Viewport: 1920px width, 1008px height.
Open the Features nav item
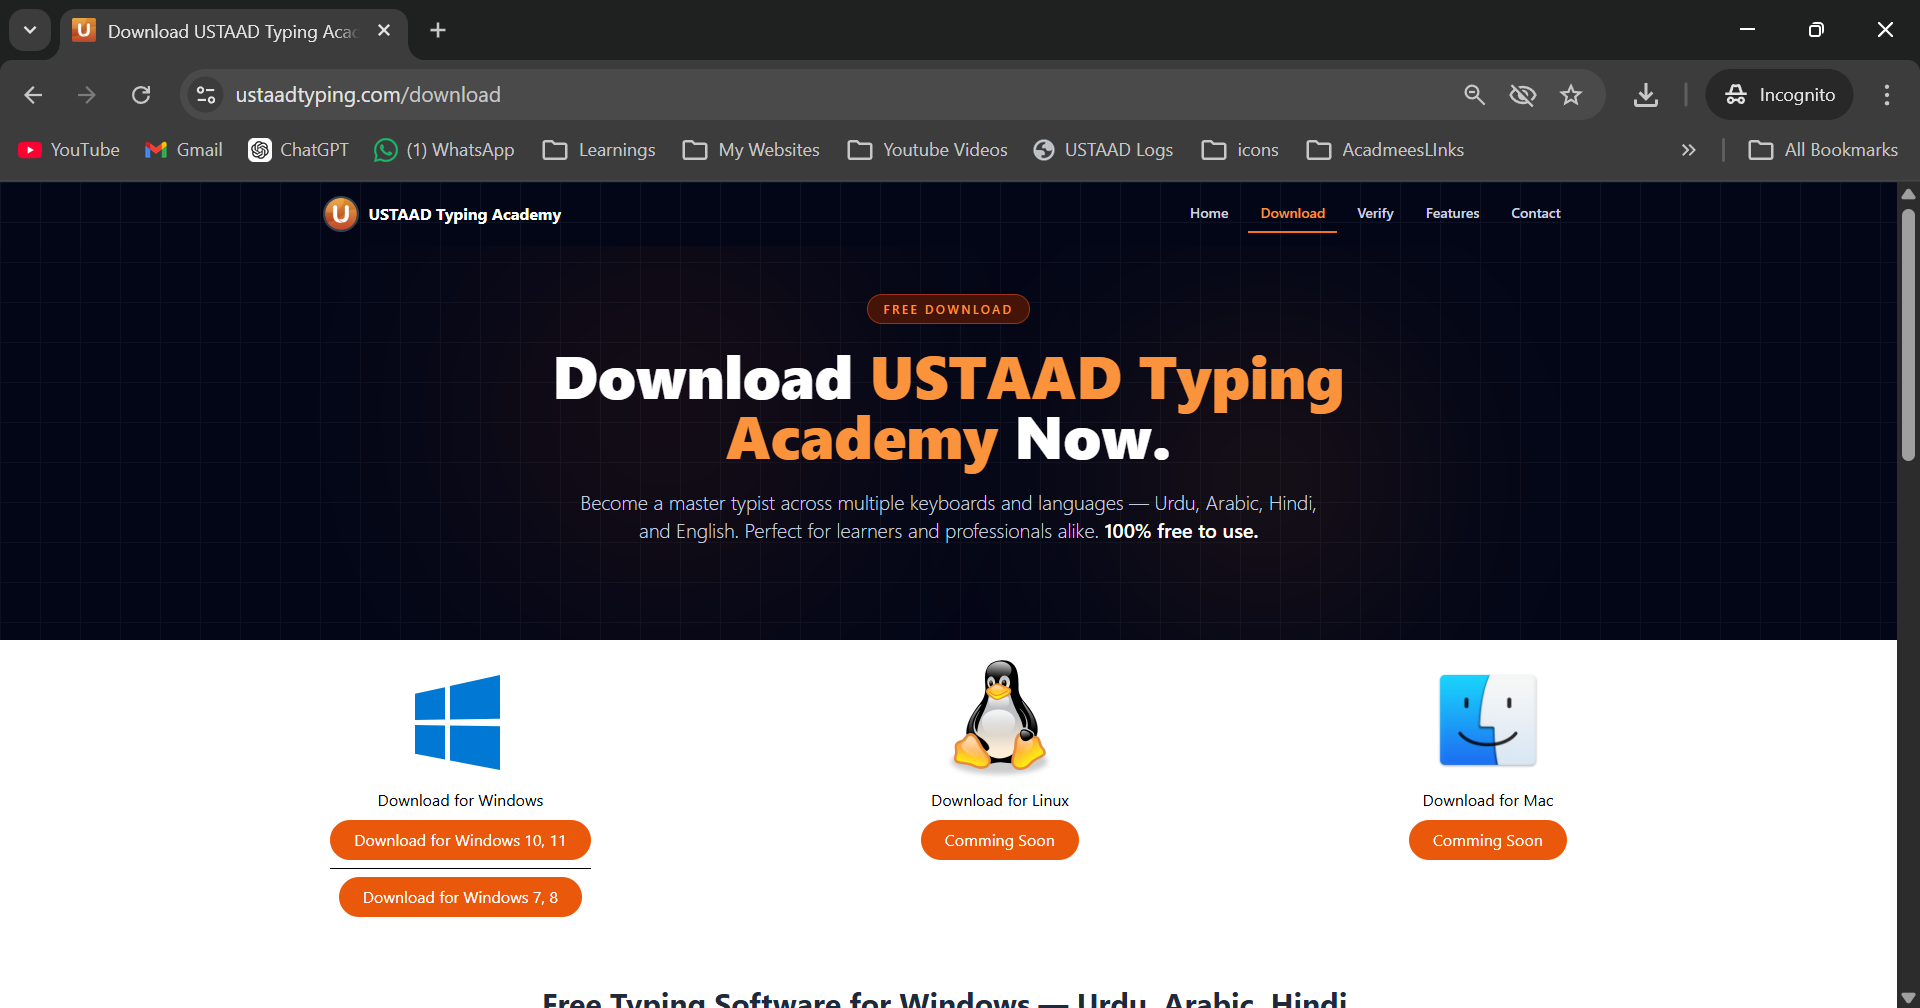point(1452,213)
